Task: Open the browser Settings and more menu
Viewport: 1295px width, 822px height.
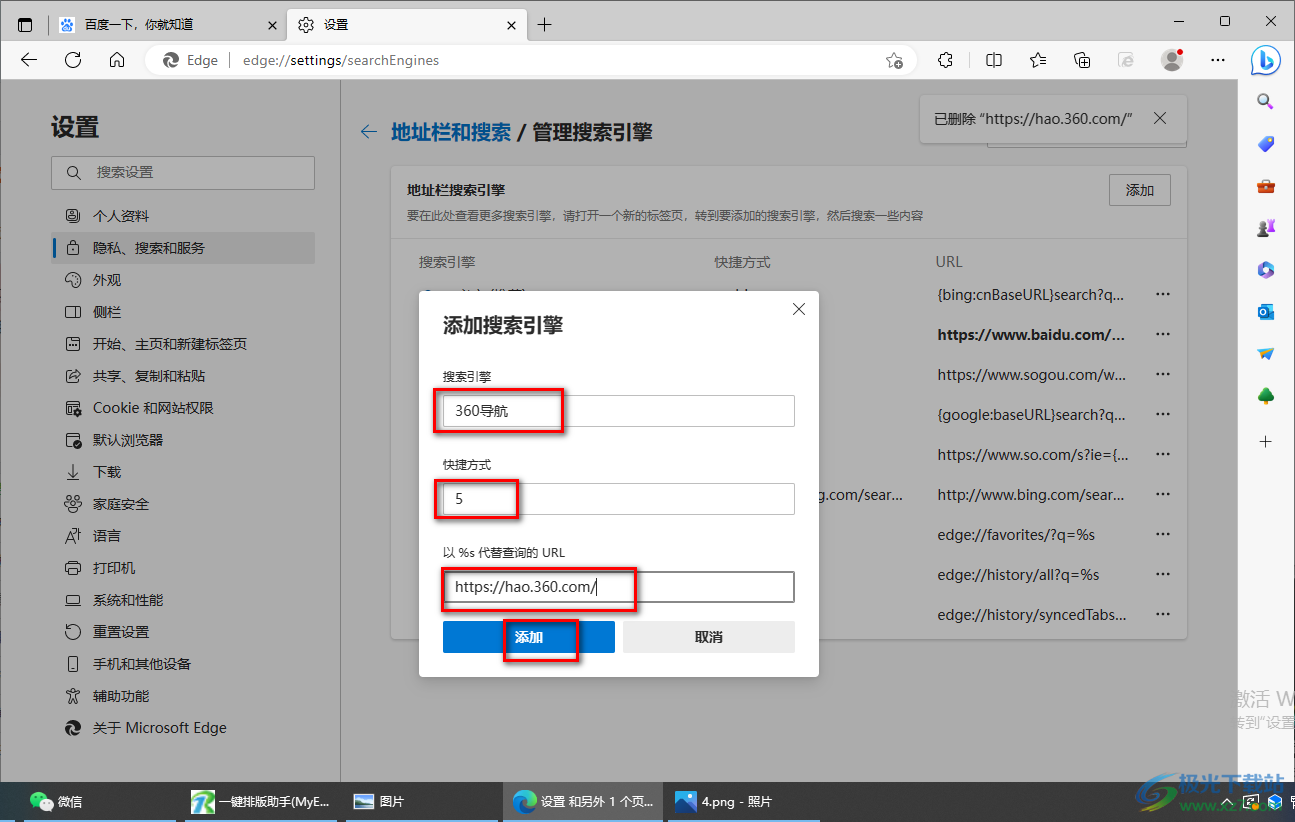Action: pyautogui.click(x=1218, y=60)
